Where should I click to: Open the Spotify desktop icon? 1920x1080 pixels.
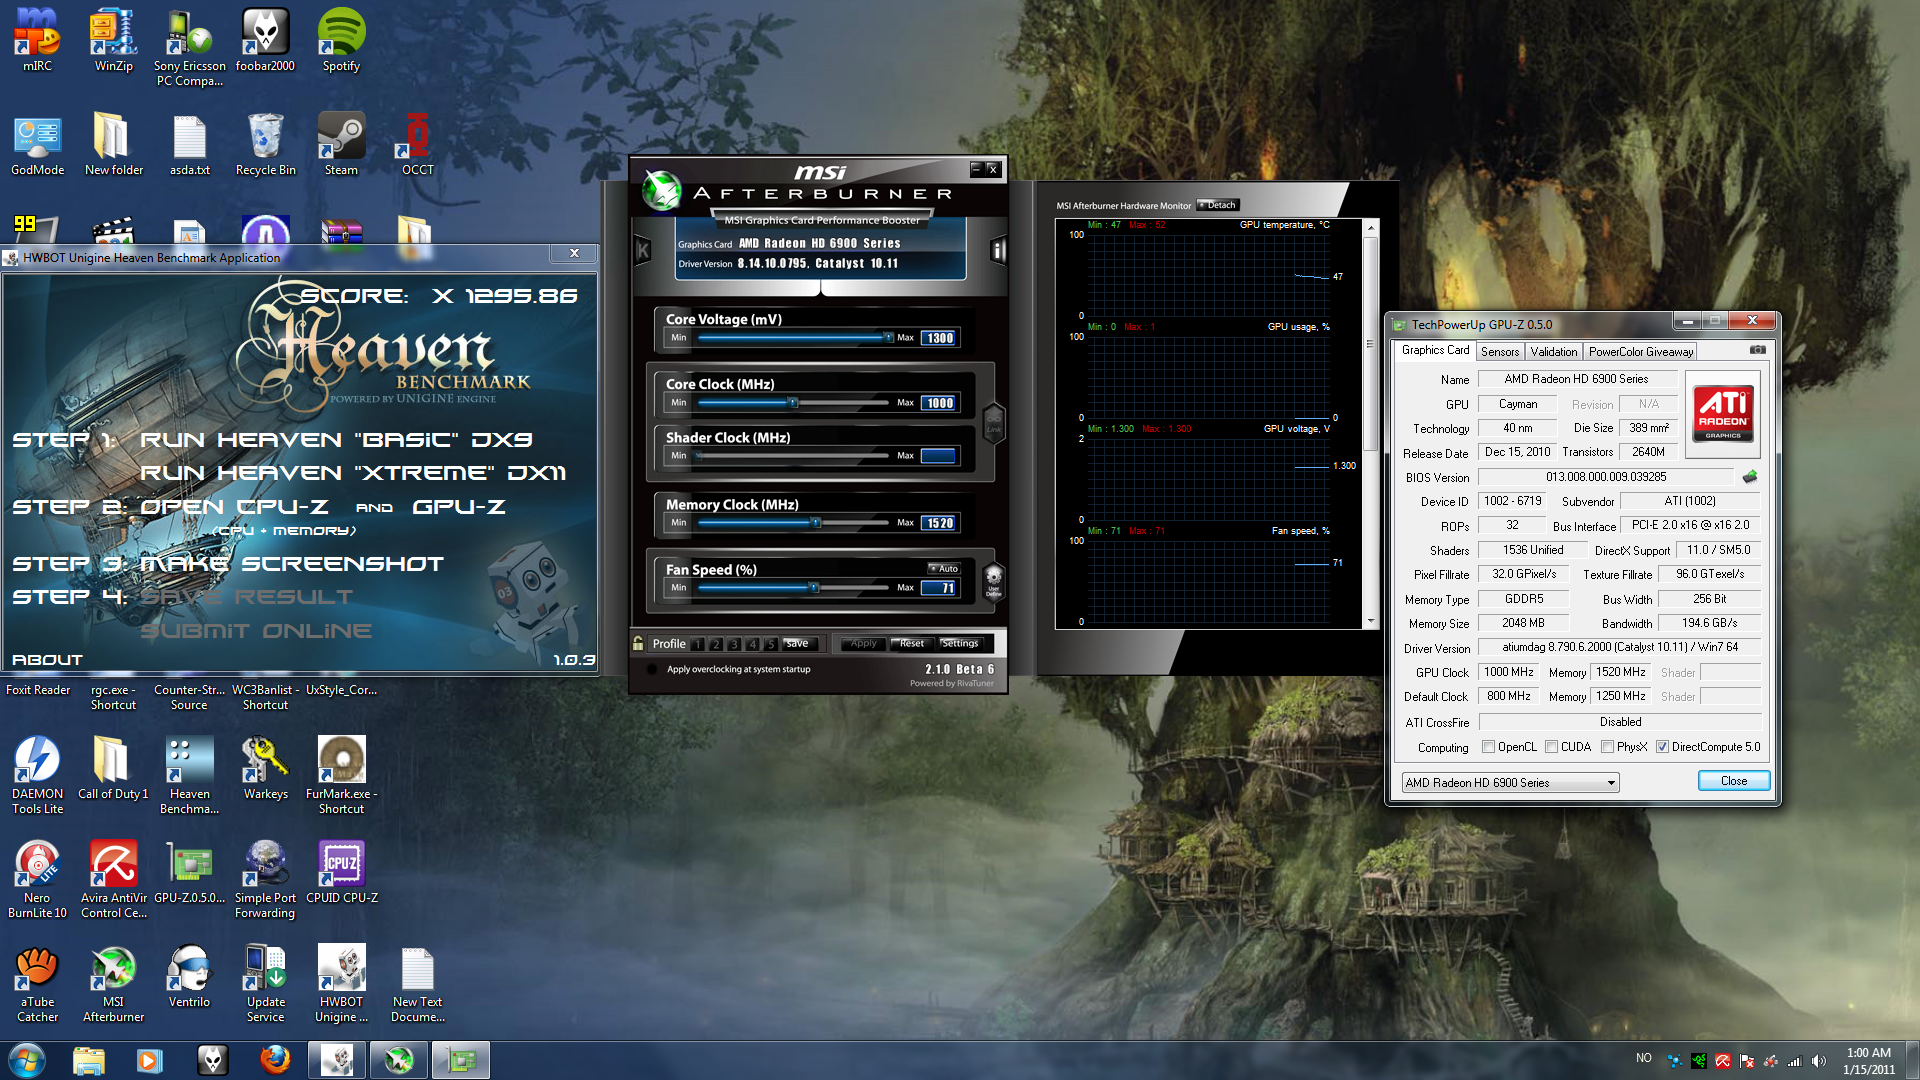(341, 40)
